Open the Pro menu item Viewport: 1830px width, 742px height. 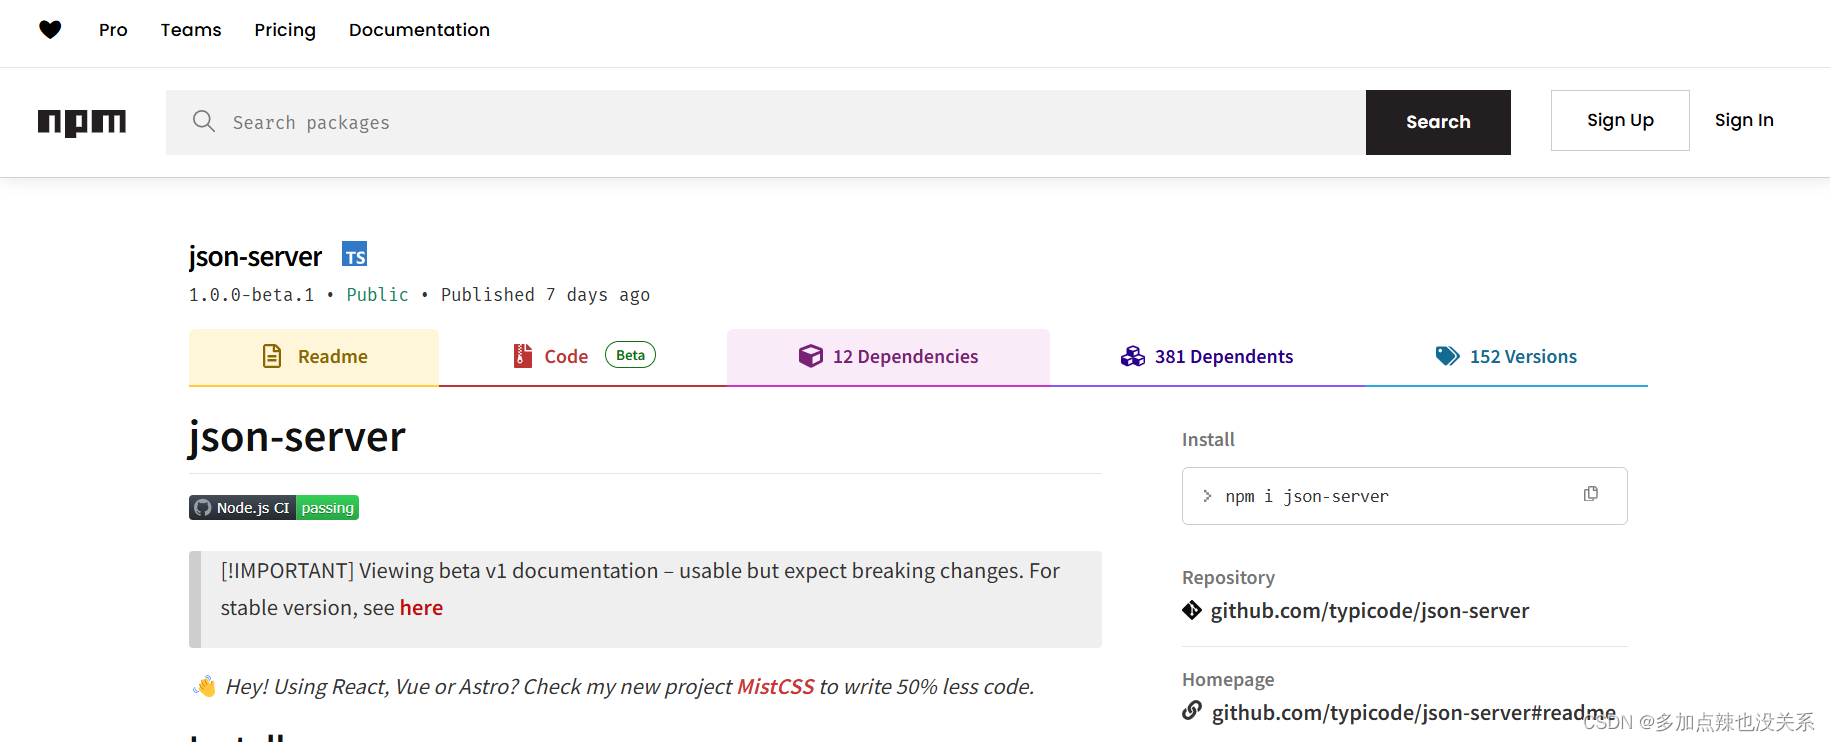click(113, 30)
